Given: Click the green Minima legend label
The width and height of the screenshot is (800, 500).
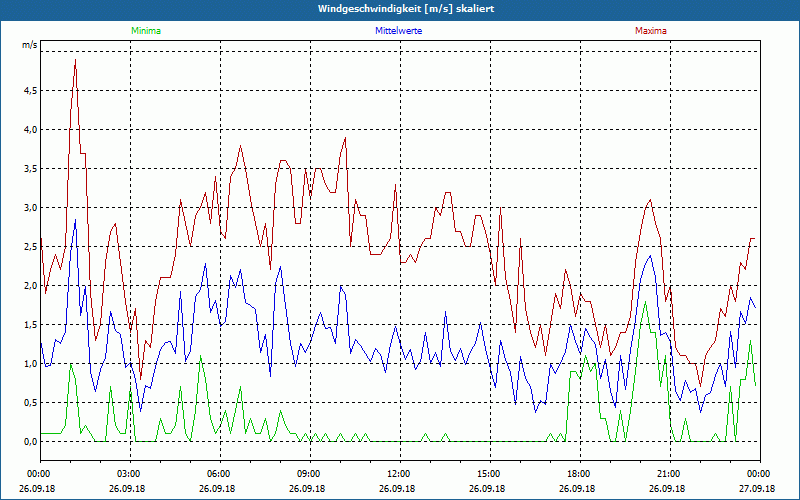Looking at the screenshot, I should [146, 31].
